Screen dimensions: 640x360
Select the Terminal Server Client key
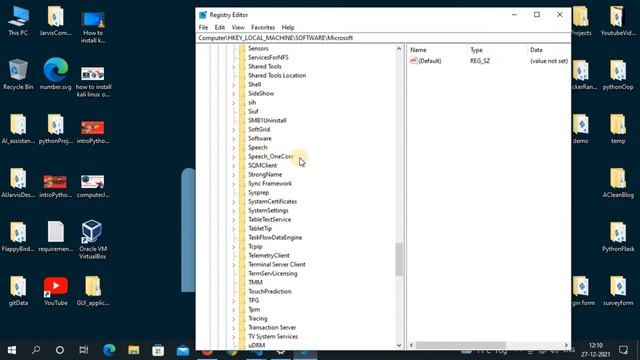277,264
